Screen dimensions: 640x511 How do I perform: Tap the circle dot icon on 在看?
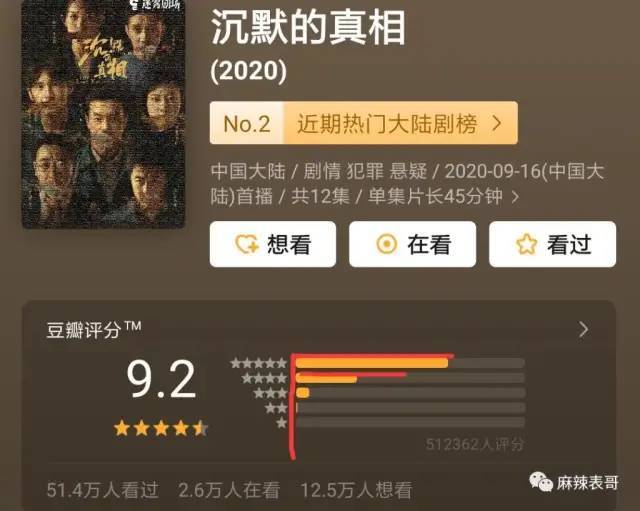pyautogui.click(x=387, y=244)
